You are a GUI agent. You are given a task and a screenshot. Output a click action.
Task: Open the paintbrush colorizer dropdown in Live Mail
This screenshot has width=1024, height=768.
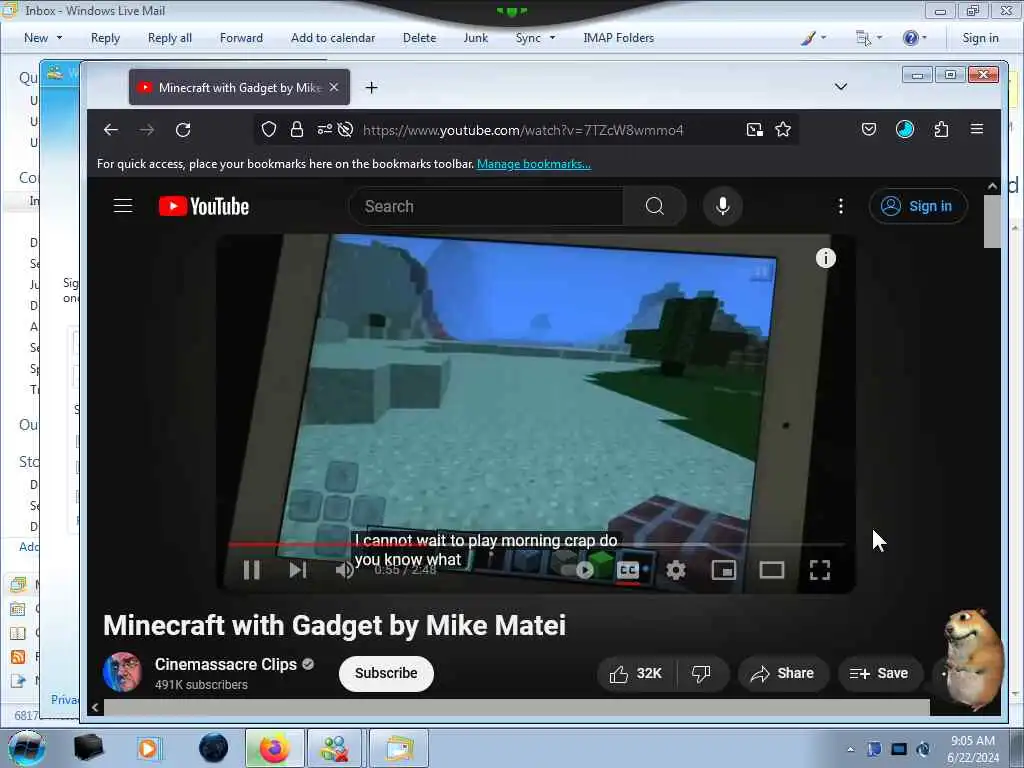point(814,38)
